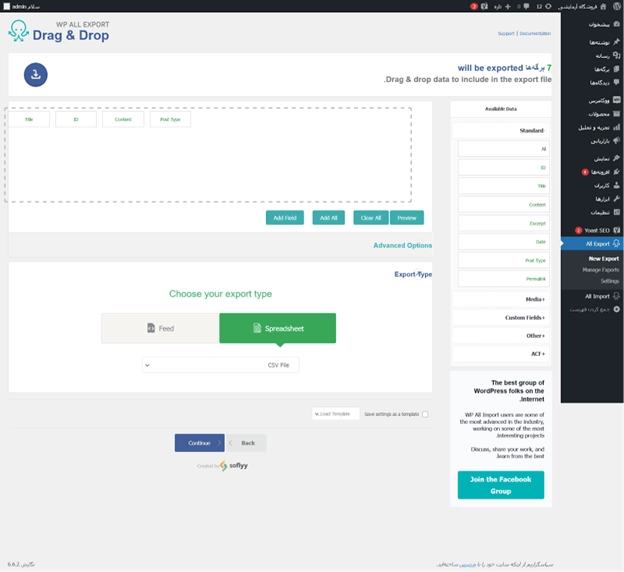Visit site via the home icon
624x572 pixels.
point(603,6)
